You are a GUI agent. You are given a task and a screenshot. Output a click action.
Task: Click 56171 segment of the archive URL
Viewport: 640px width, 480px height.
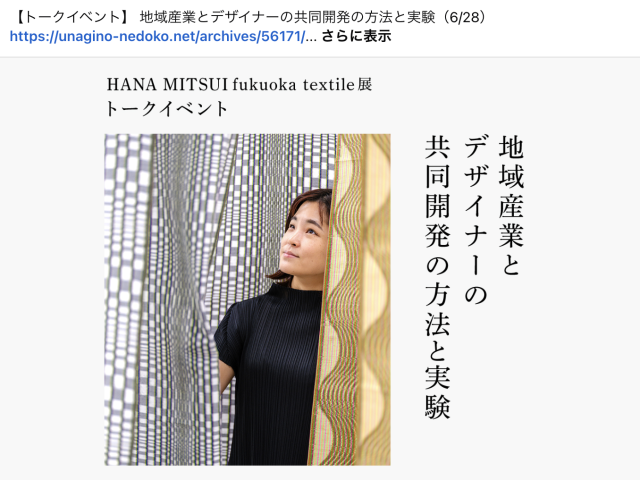pyautogui.click(x=281, y=36)
